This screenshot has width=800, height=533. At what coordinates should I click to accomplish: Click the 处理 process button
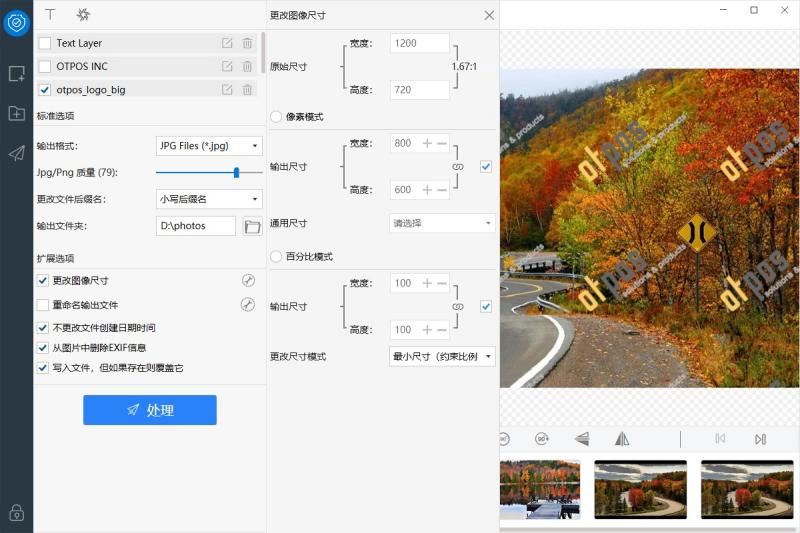tap(149, 410)
